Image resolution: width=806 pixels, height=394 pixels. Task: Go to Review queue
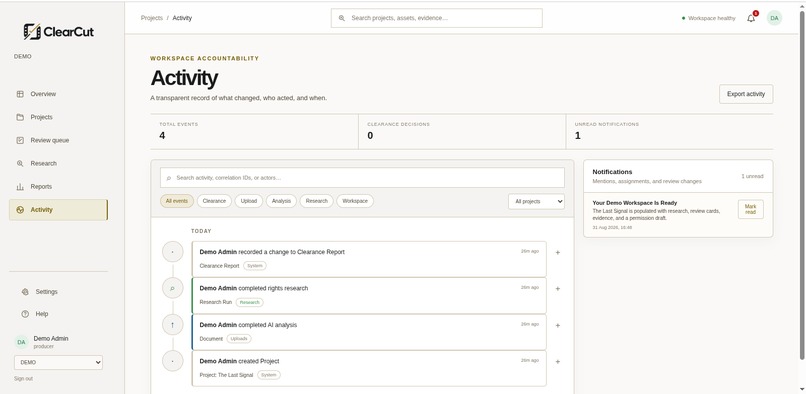click(x=58, y=140)
